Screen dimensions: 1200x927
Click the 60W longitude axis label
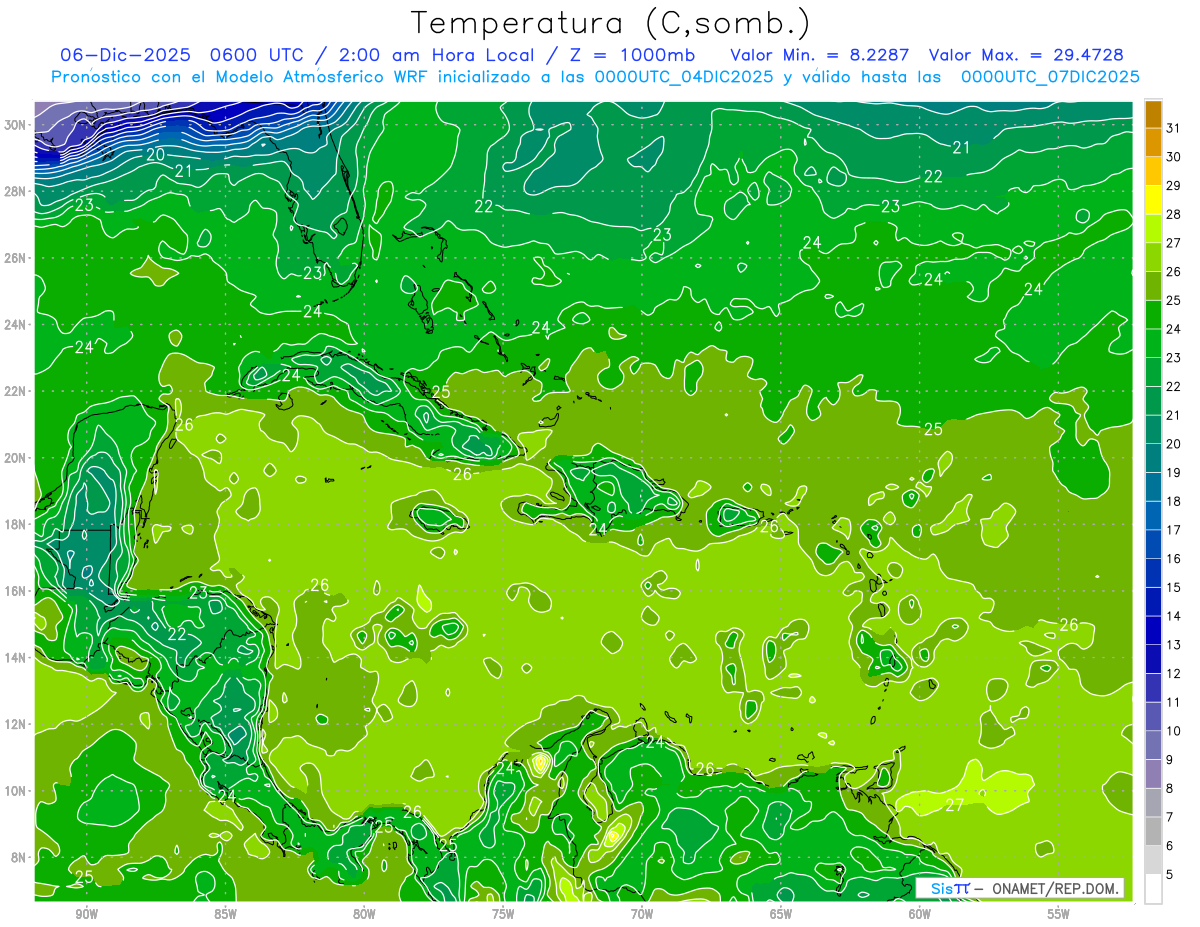coord(920,914)
